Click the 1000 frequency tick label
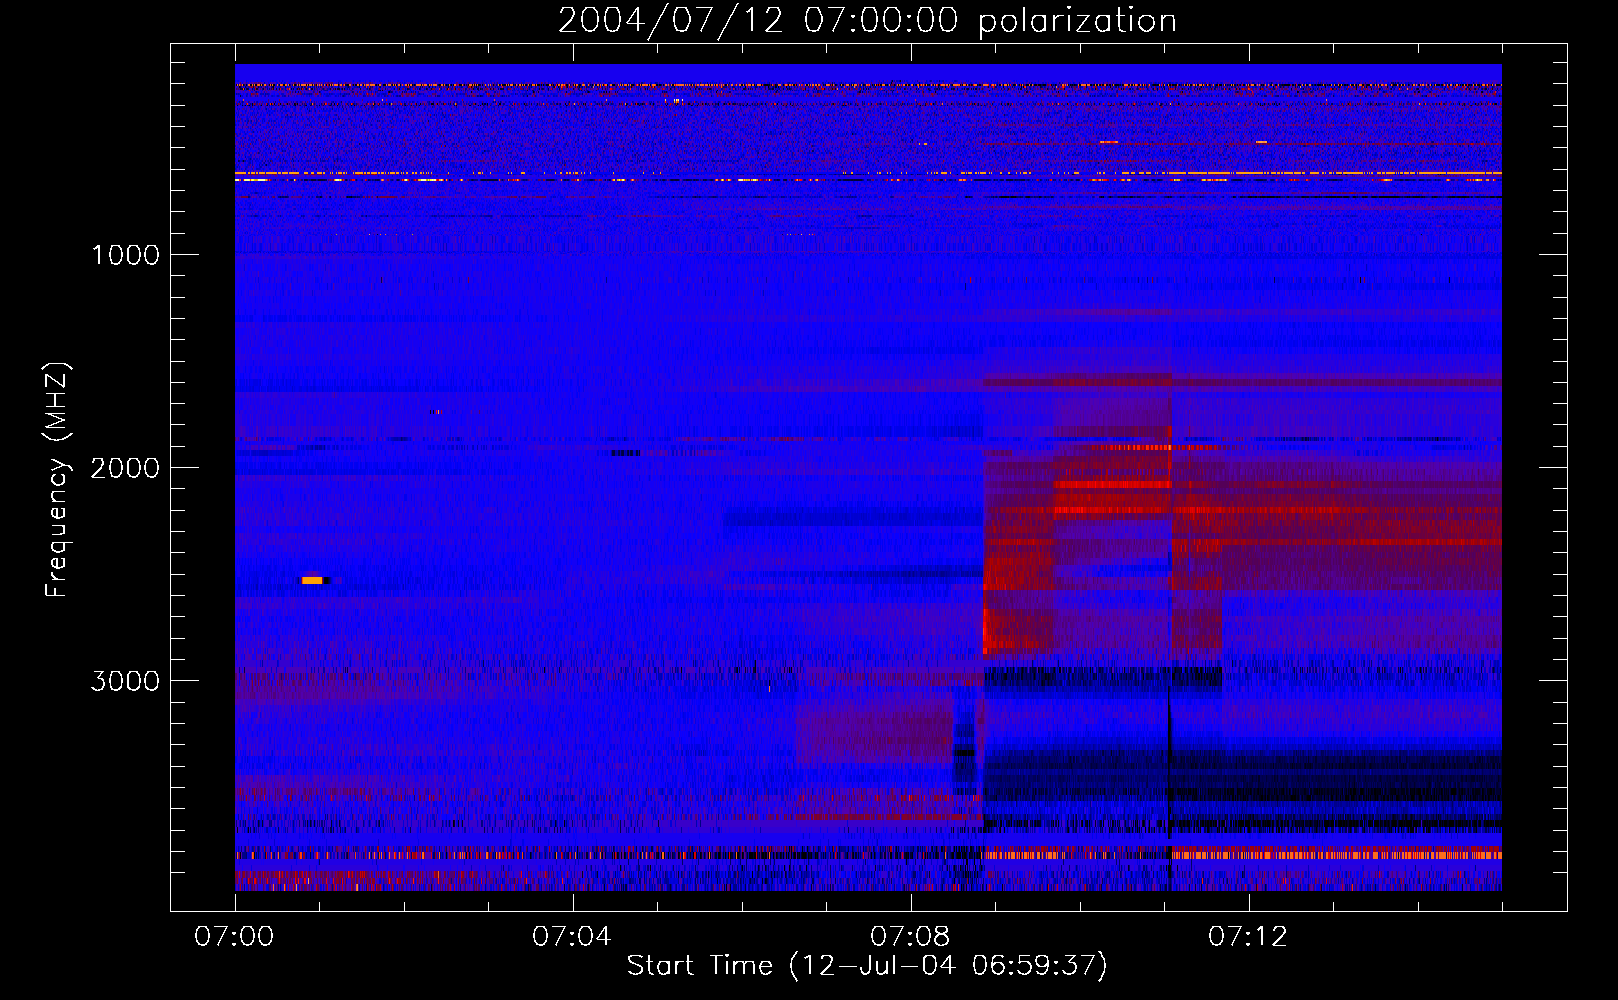This screenshot has height=1000, width=1618. [125, 255]
